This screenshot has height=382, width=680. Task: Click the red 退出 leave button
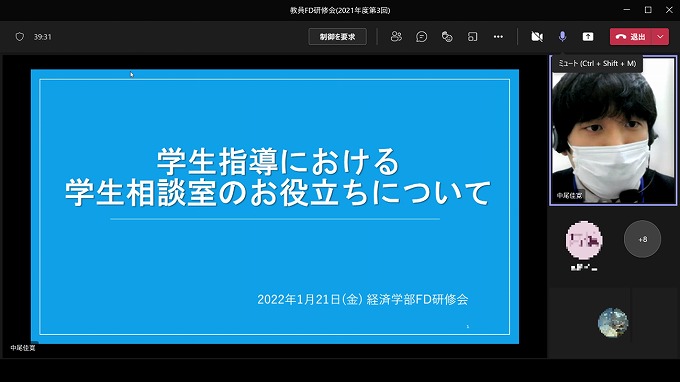631,37
